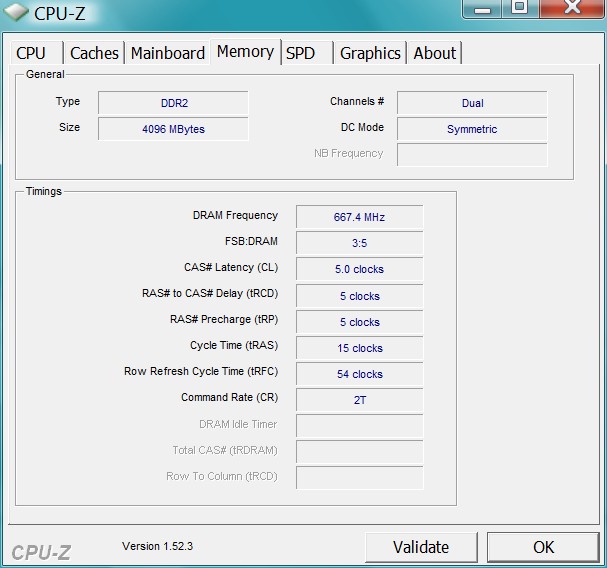This screenshot has width=607, height=568.
Task: Select the Mainboard tab
Action: point(168,53)
